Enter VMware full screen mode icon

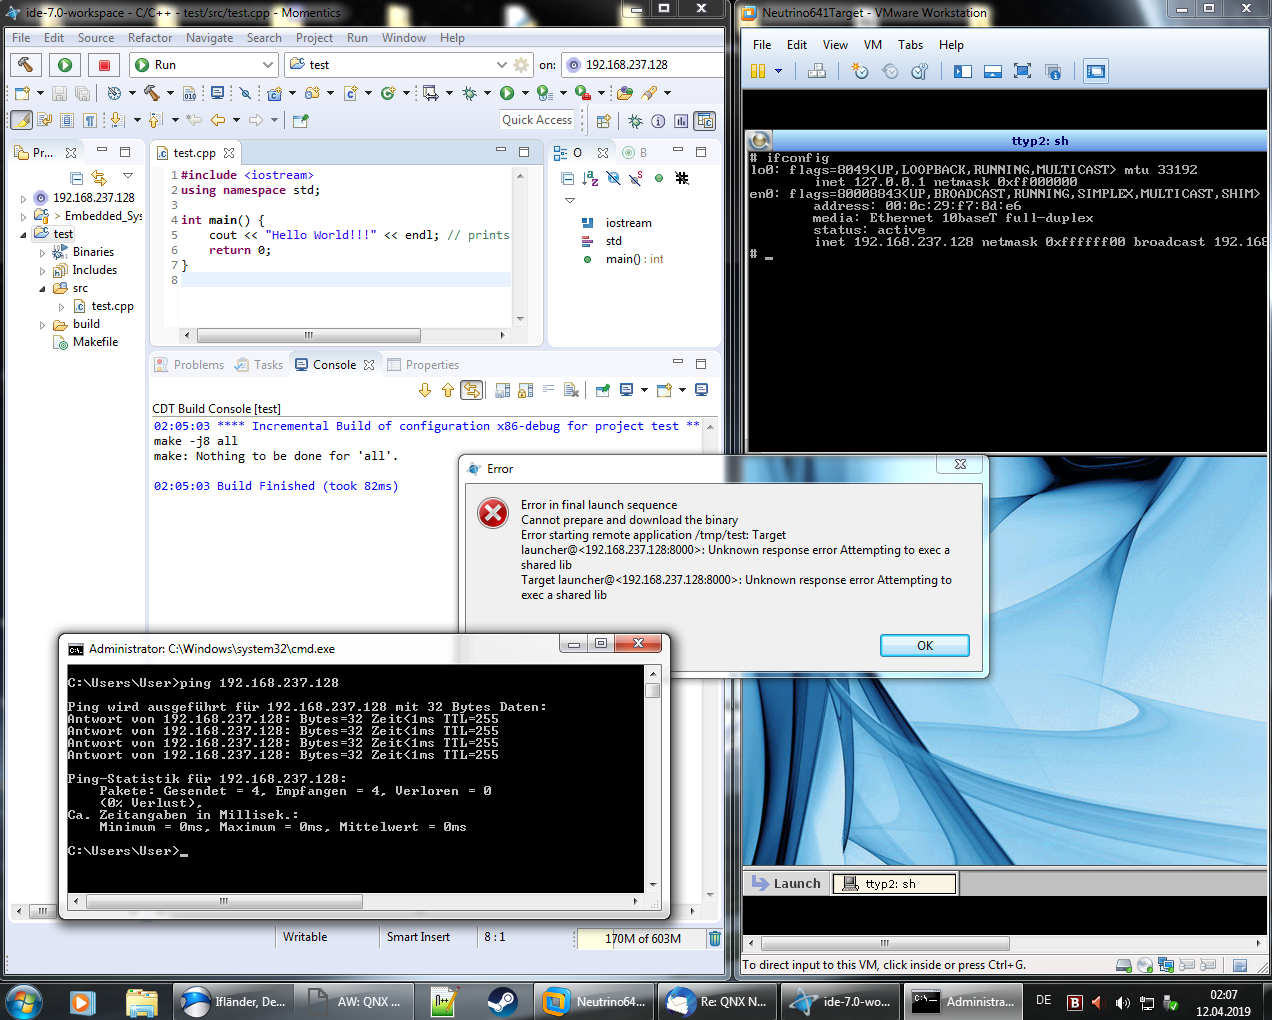click(x=1022, y=71)
